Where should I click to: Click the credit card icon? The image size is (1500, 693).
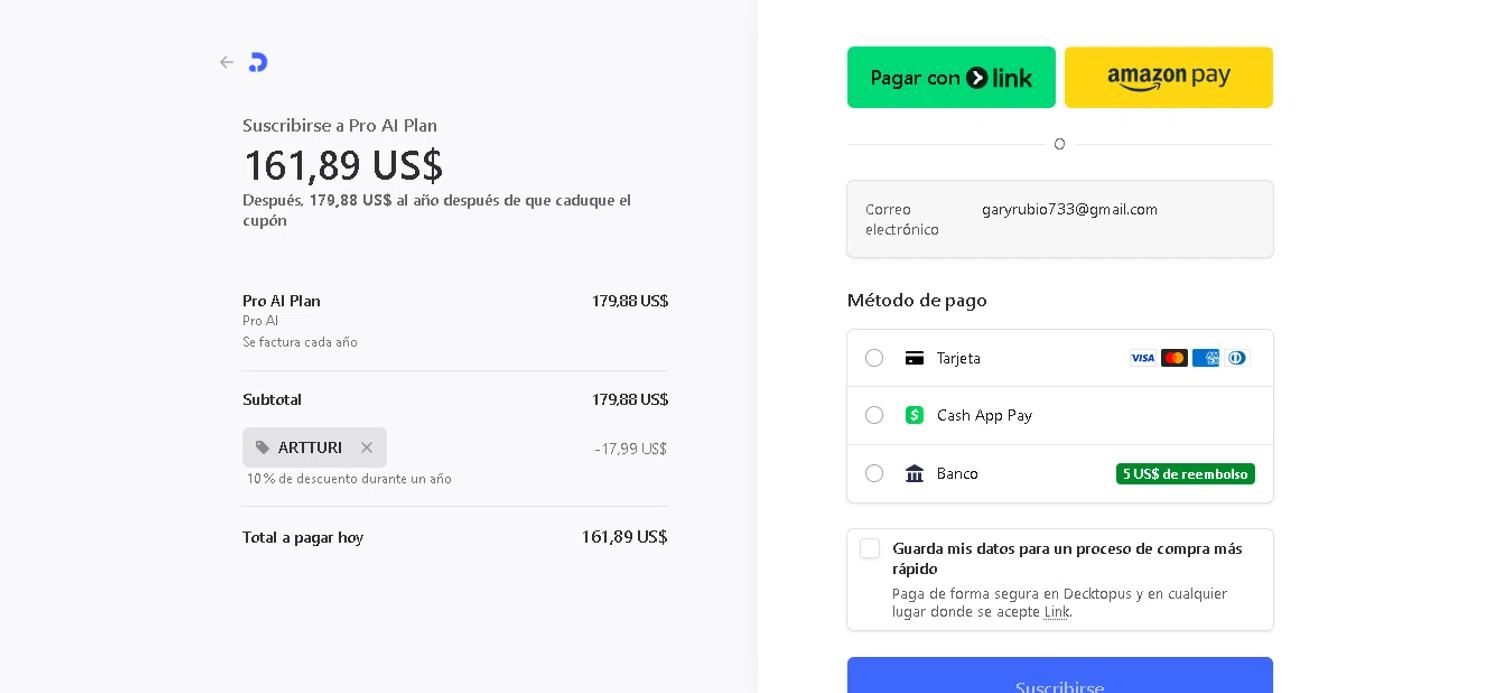[x=914, y=358]
